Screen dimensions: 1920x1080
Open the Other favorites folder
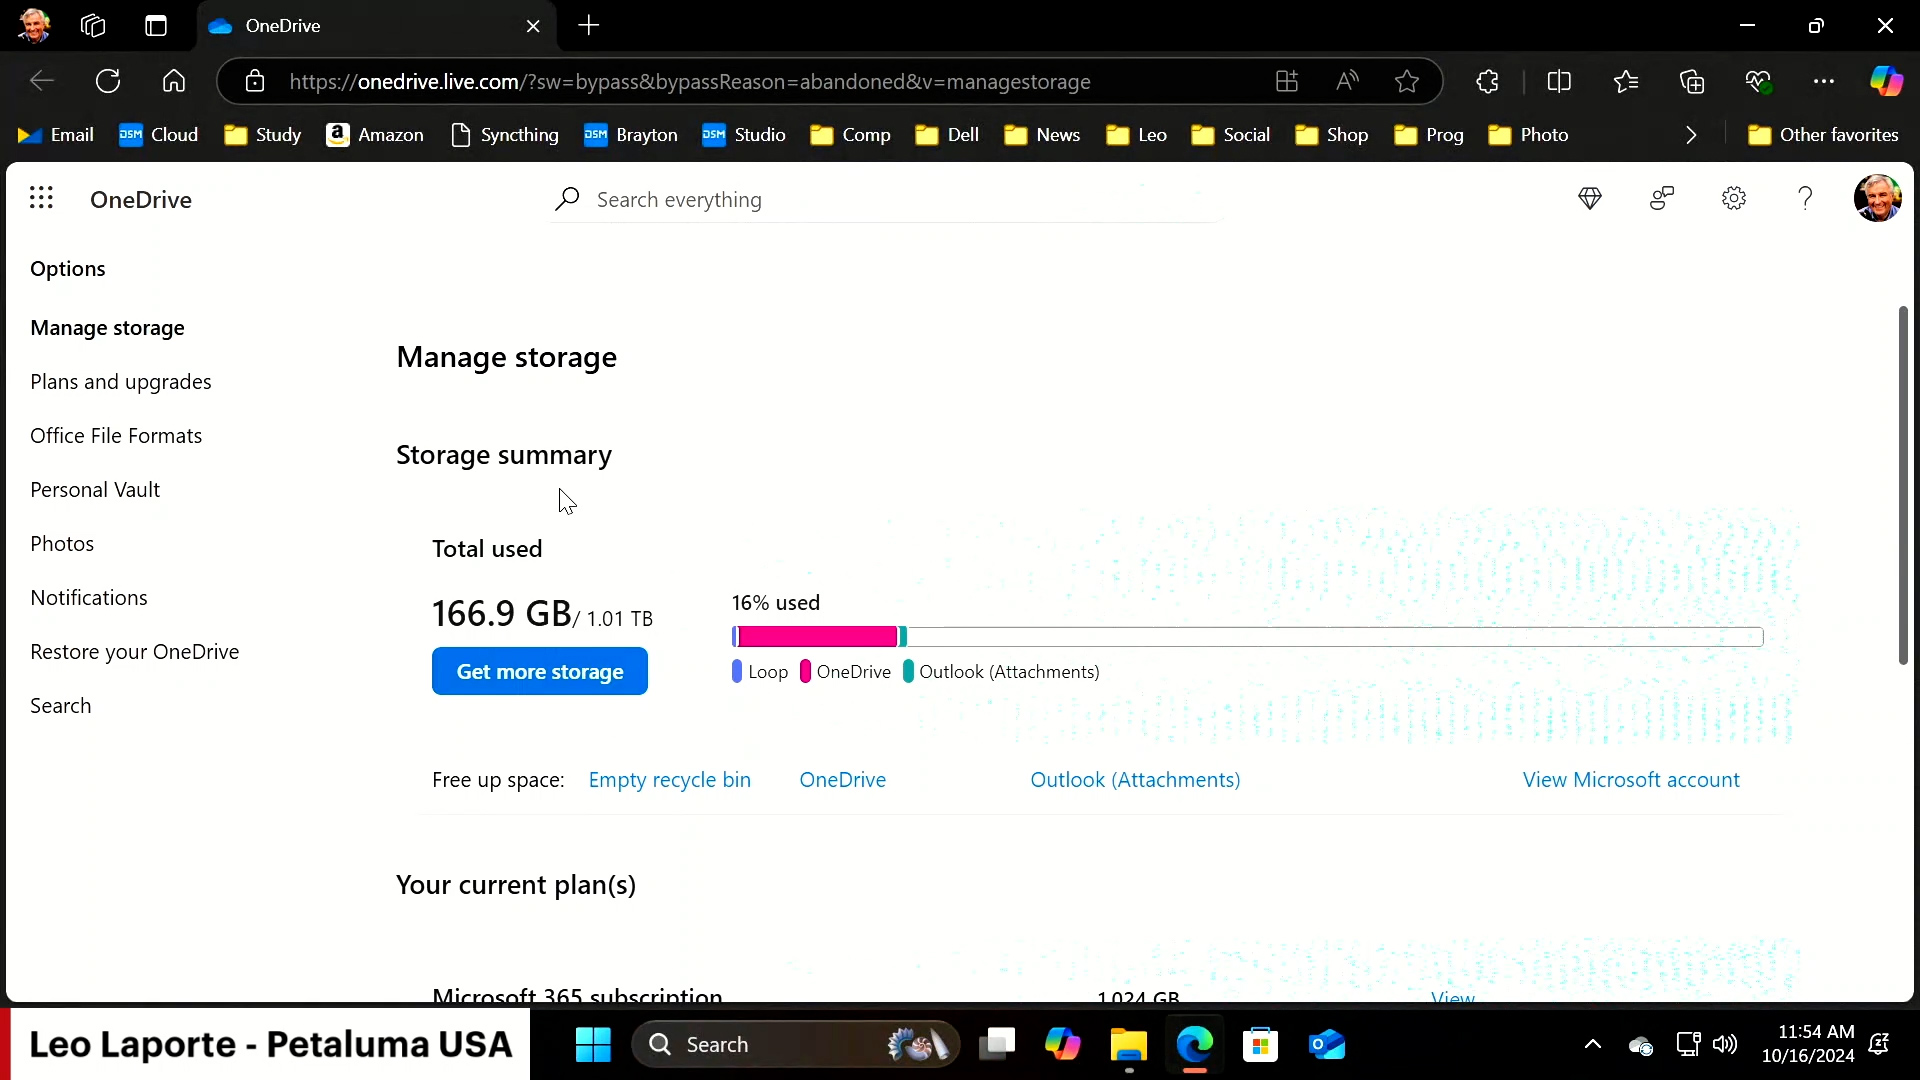(x=1823, y=135)
